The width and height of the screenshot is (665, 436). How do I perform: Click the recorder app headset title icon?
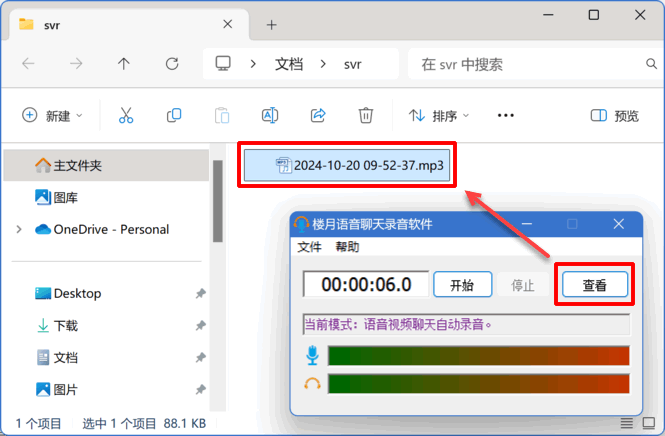click(x=301, y=224)
